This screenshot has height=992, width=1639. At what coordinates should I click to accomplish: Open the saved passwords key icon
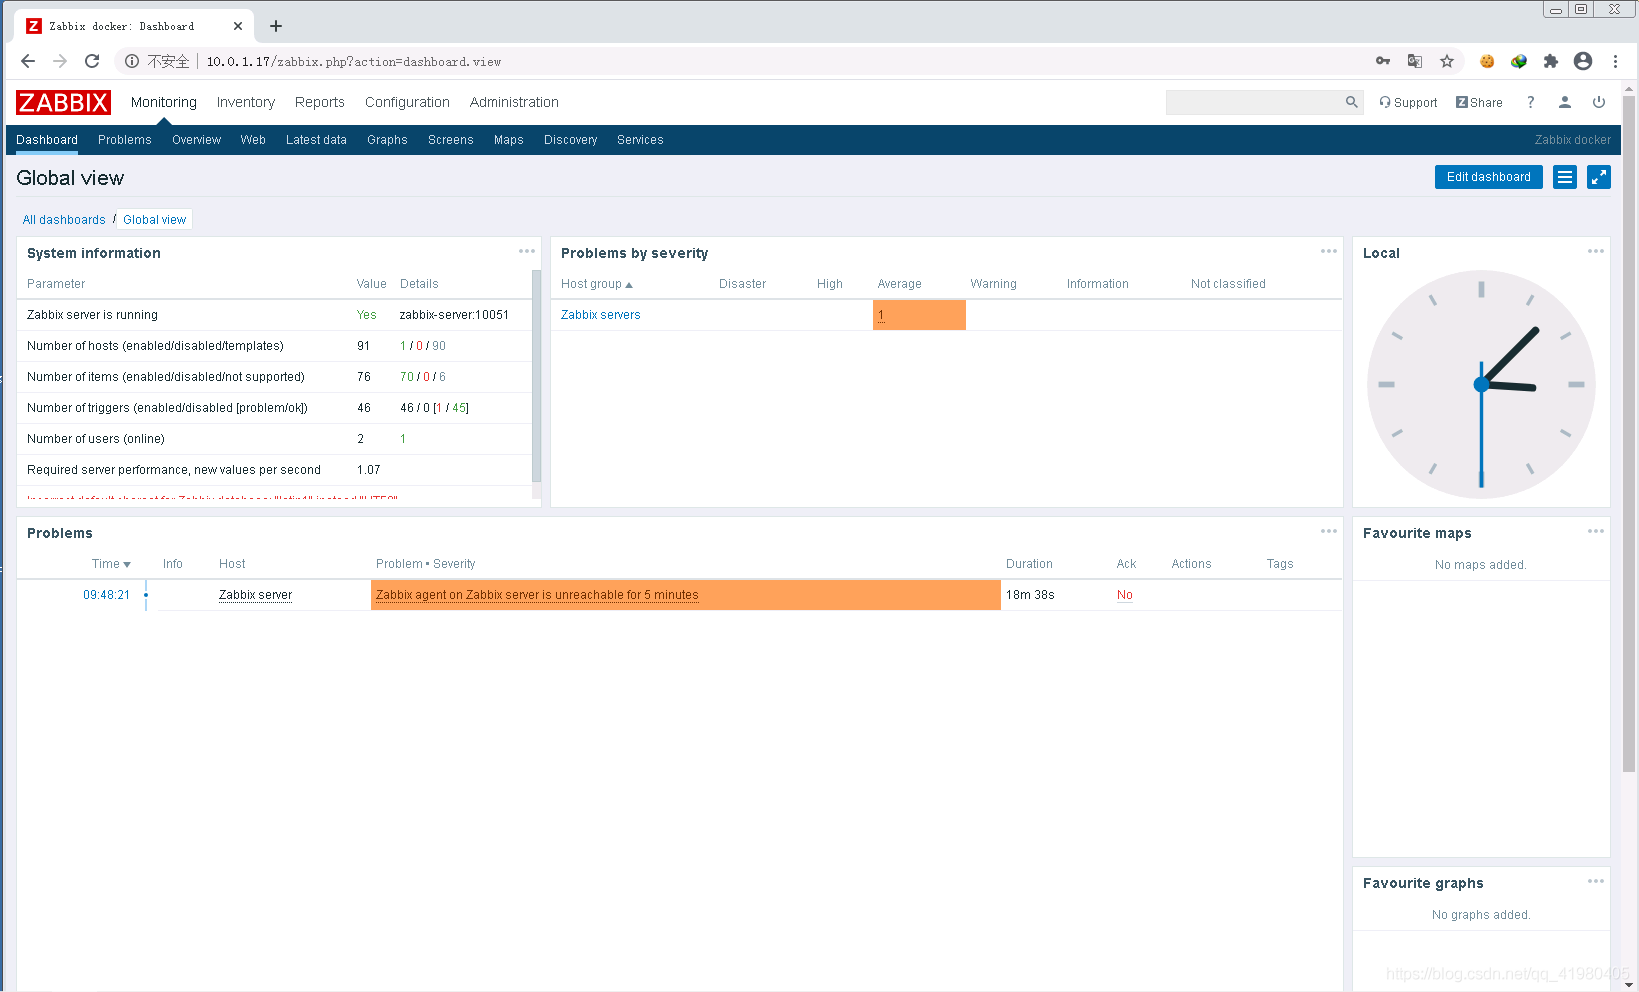point(1383,61)
